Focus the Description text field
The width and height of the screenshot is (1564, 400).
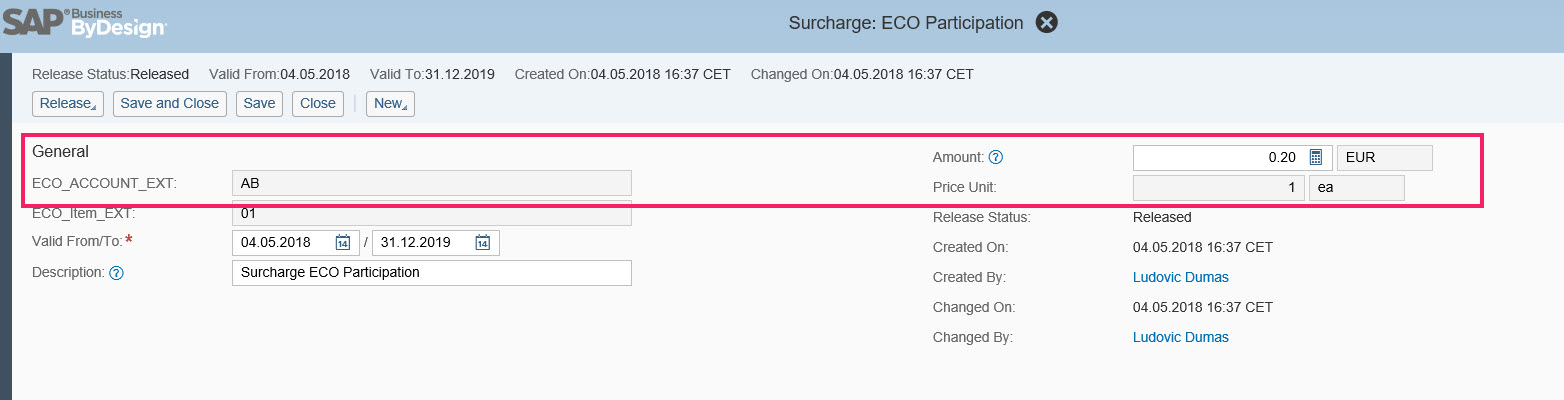[x=432, y=273]
